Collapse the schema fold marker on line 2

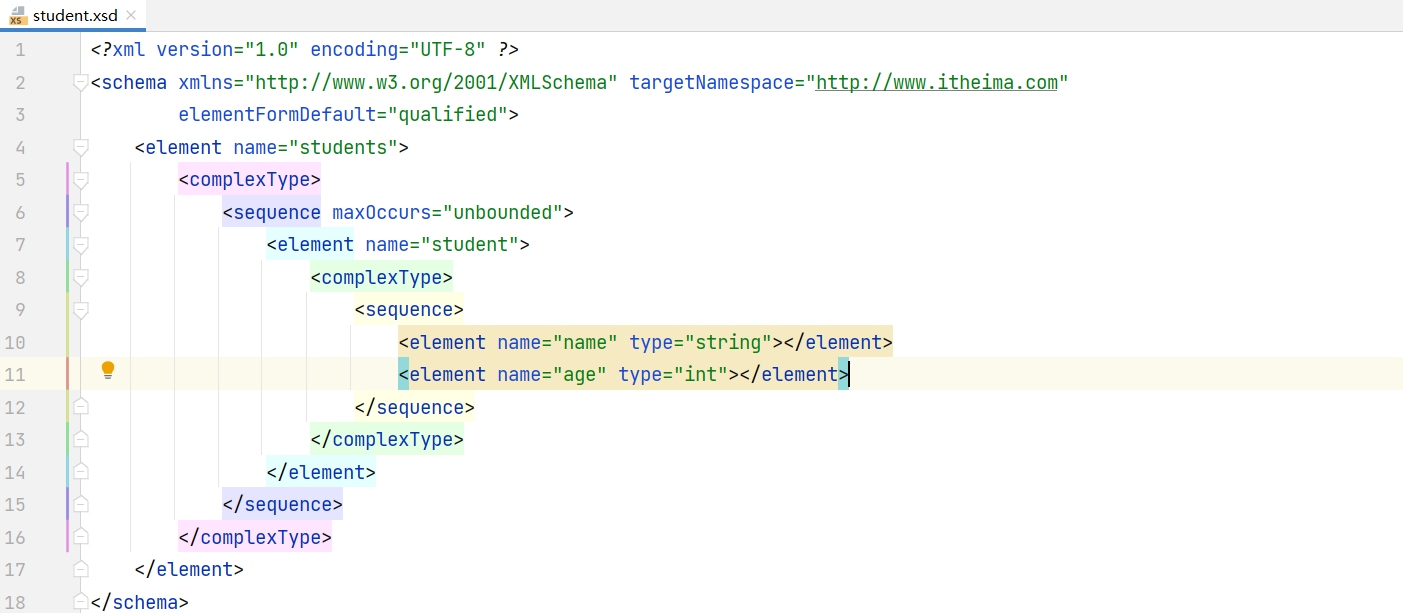pos(81,83)
